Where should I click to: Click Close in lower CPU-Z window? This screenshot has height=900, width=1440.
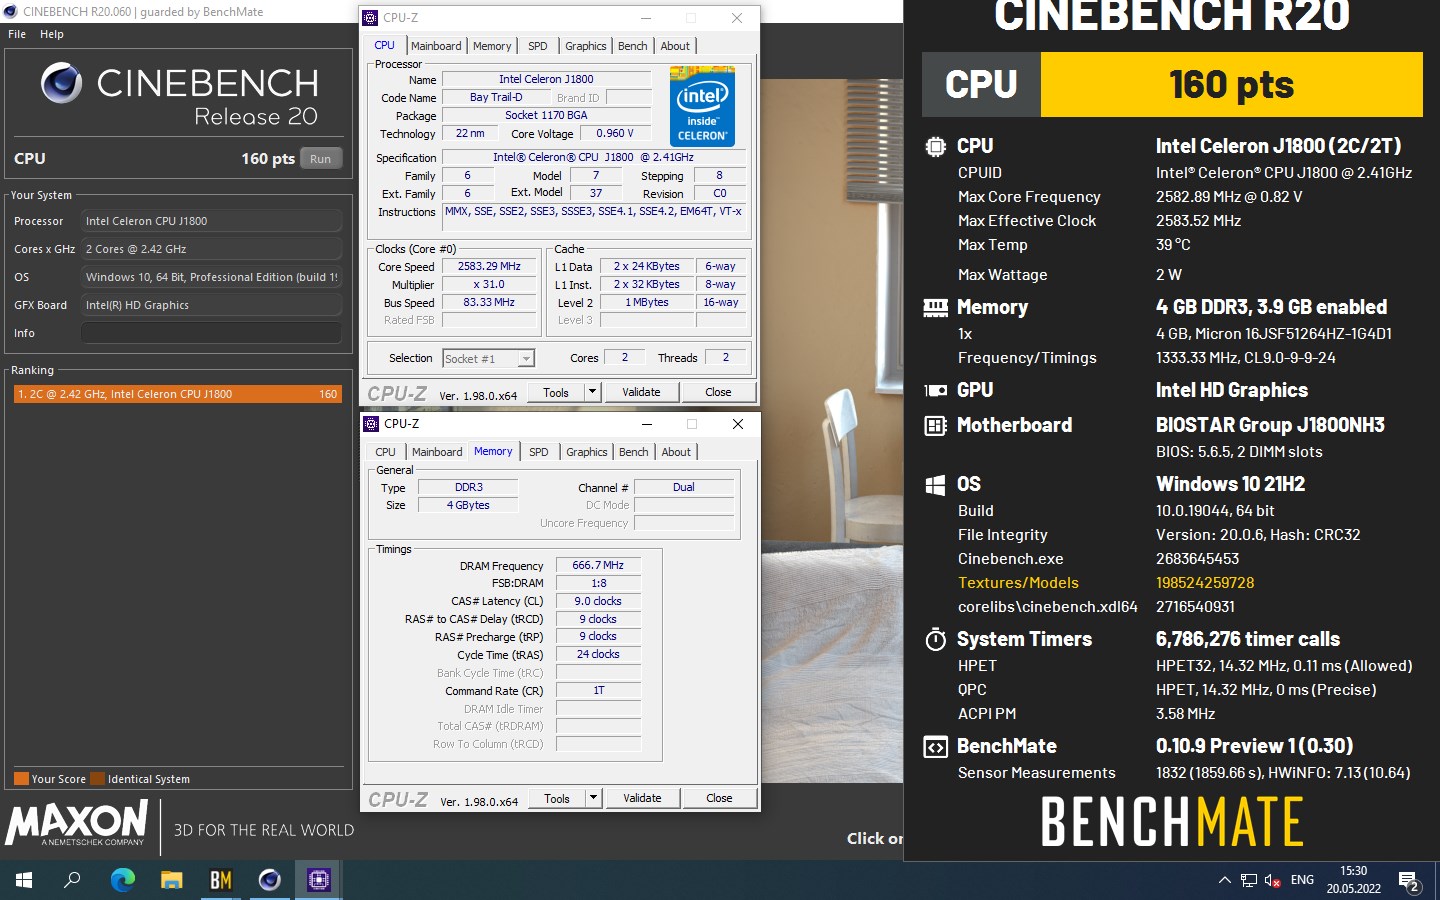click(x=719, y=798)
